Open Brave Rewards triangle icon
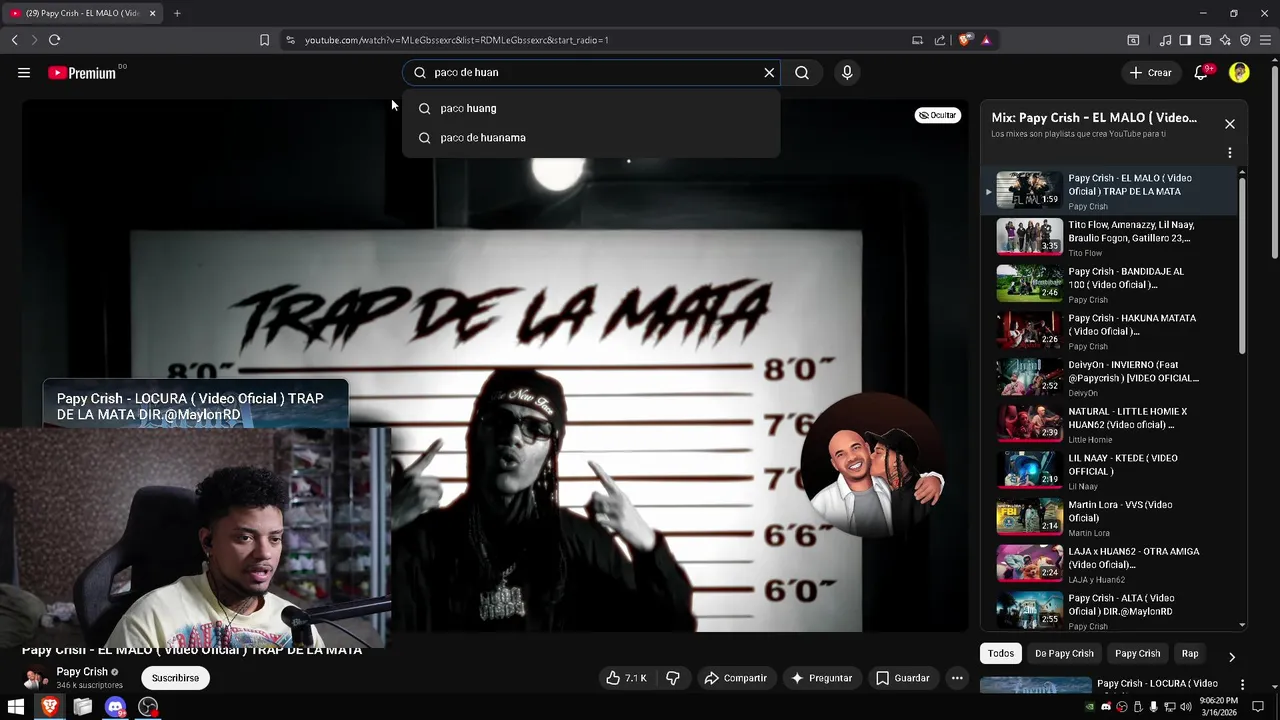The image size is (1280, 720). click(x=986, y=40)
